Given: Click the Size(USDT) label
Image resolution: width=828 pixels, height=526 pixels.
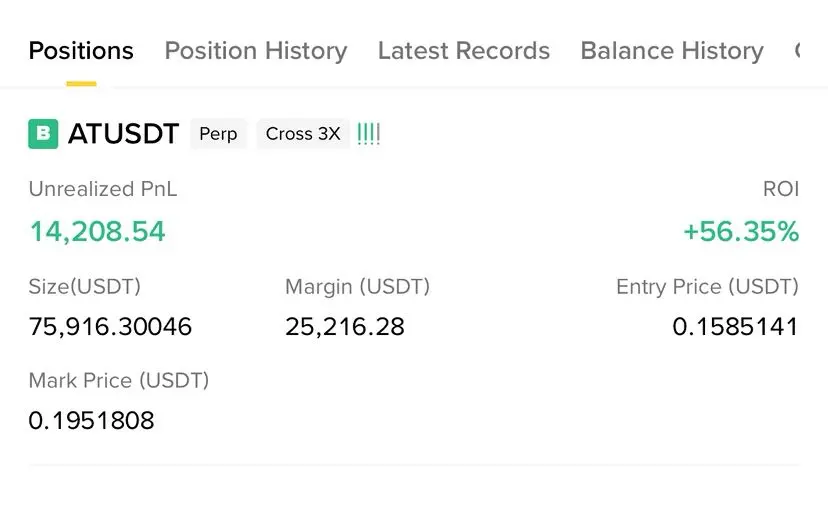Looking at the screenshot, I should [84, 287].
